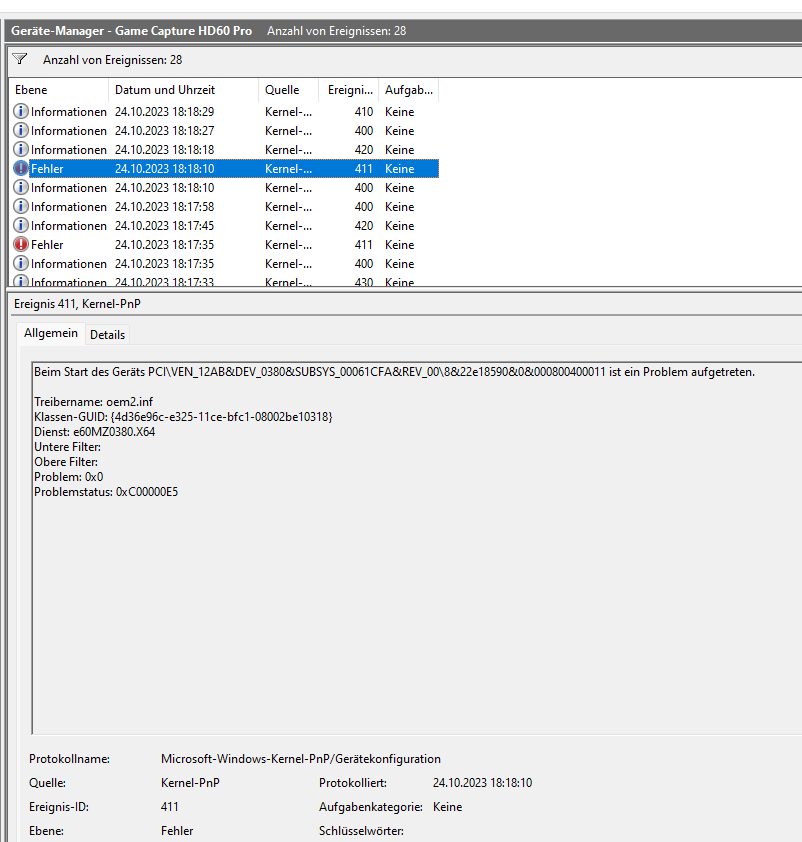Switch to the Details tab
This screenshot has width=802, height=842.
(107, 335)
